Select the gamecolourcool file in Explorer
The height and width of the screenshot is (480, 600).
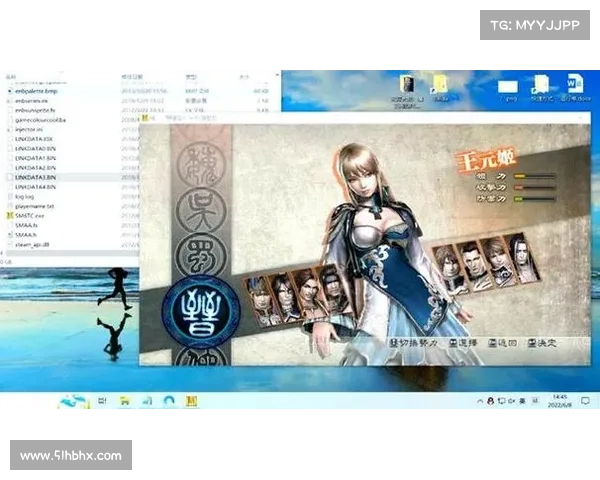pyautogui.click(x=40, y=120)
